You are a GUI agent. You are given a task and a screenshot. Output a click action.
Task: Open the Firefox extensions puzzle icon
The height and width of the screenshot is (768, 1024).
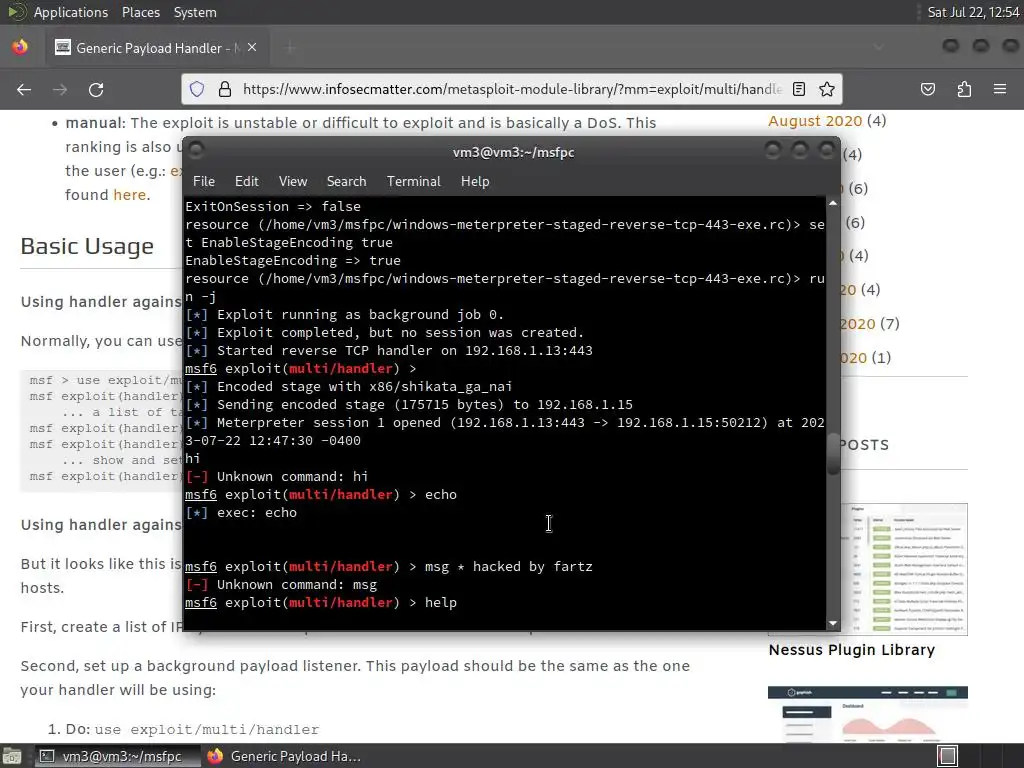pos(964,89)
